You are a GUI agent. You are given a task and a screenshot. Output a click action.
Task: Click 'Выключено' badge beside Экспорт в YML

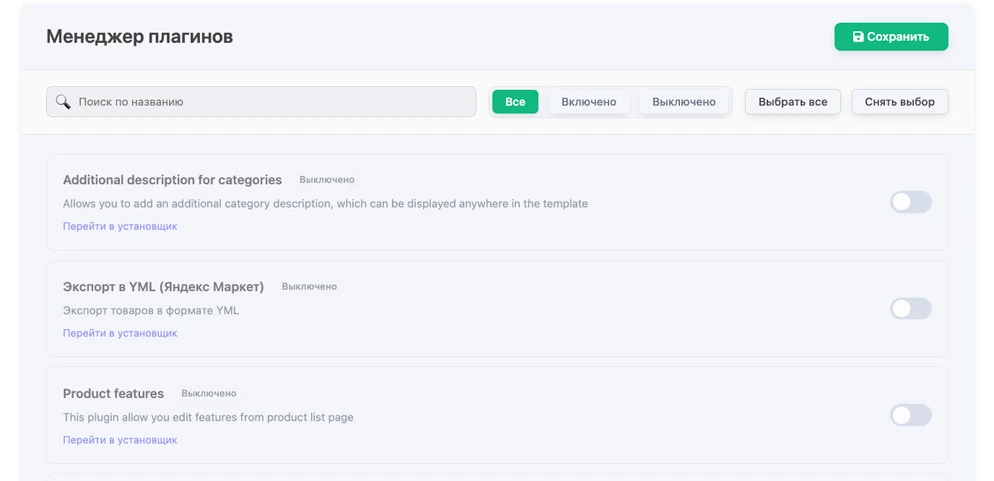309,287
